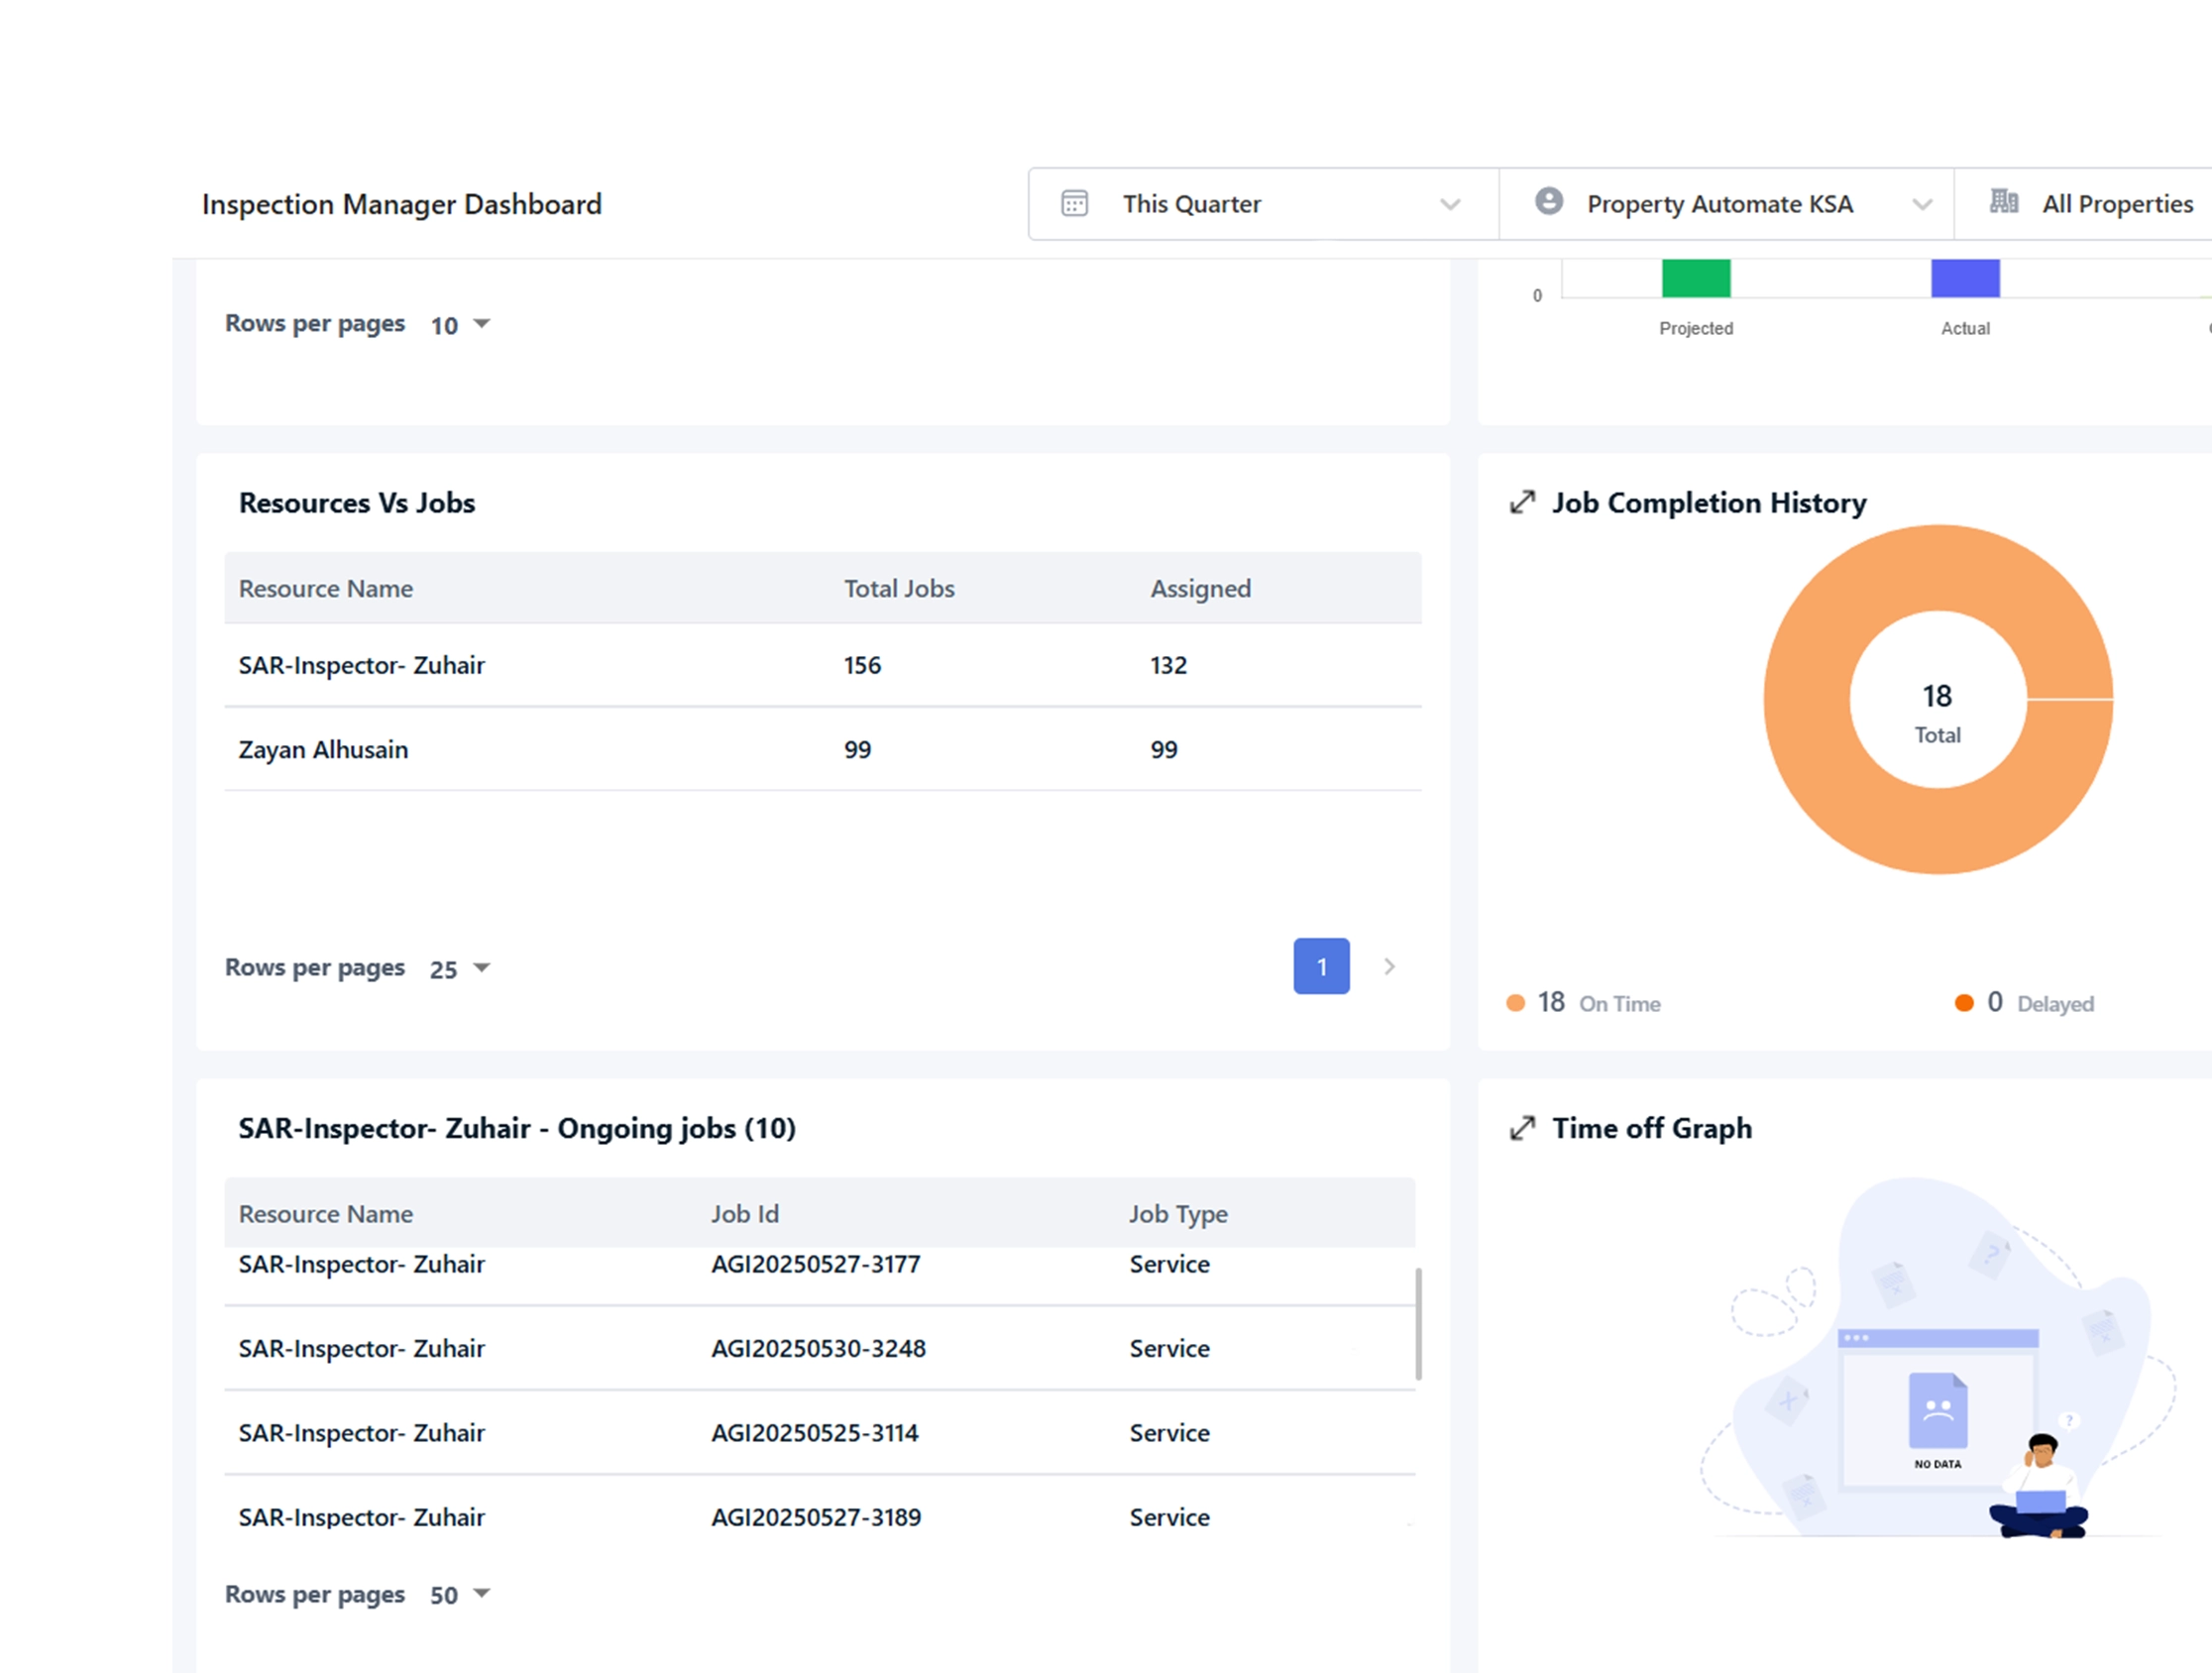This screenshot has width=2212, height=1673.
Task: Click the building icon beside All Properties
Action: 2003,202
